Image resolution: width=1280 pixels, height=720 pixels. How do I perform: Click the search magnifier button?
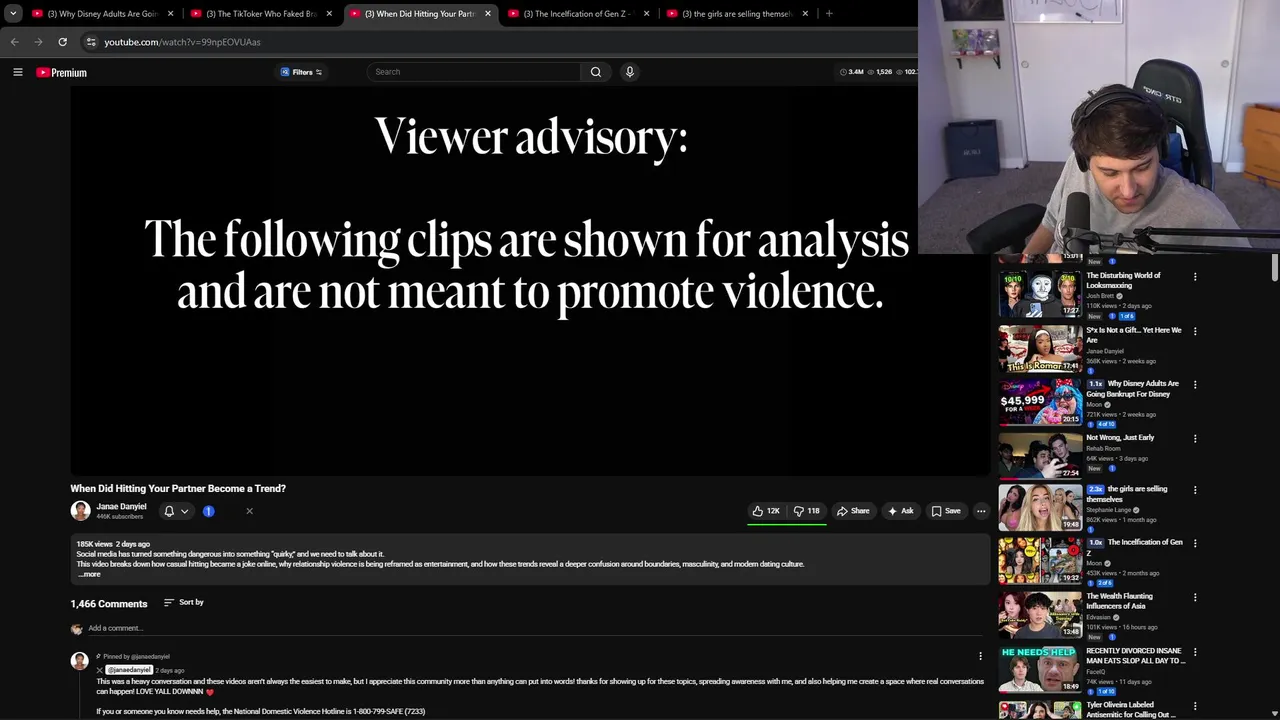click(x=596, y=72)
